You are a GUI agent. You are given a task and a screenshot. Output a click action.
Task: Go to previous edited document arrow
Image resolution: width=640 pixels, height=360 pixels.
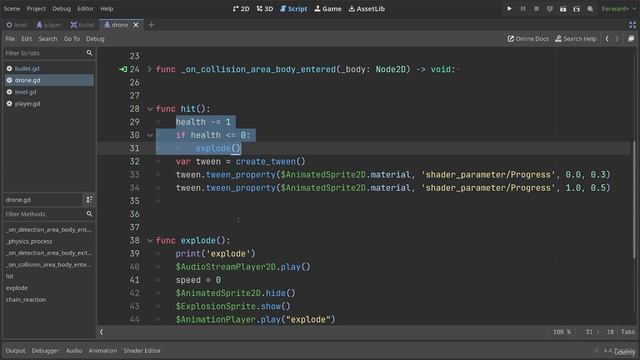[x=607, y=39]
